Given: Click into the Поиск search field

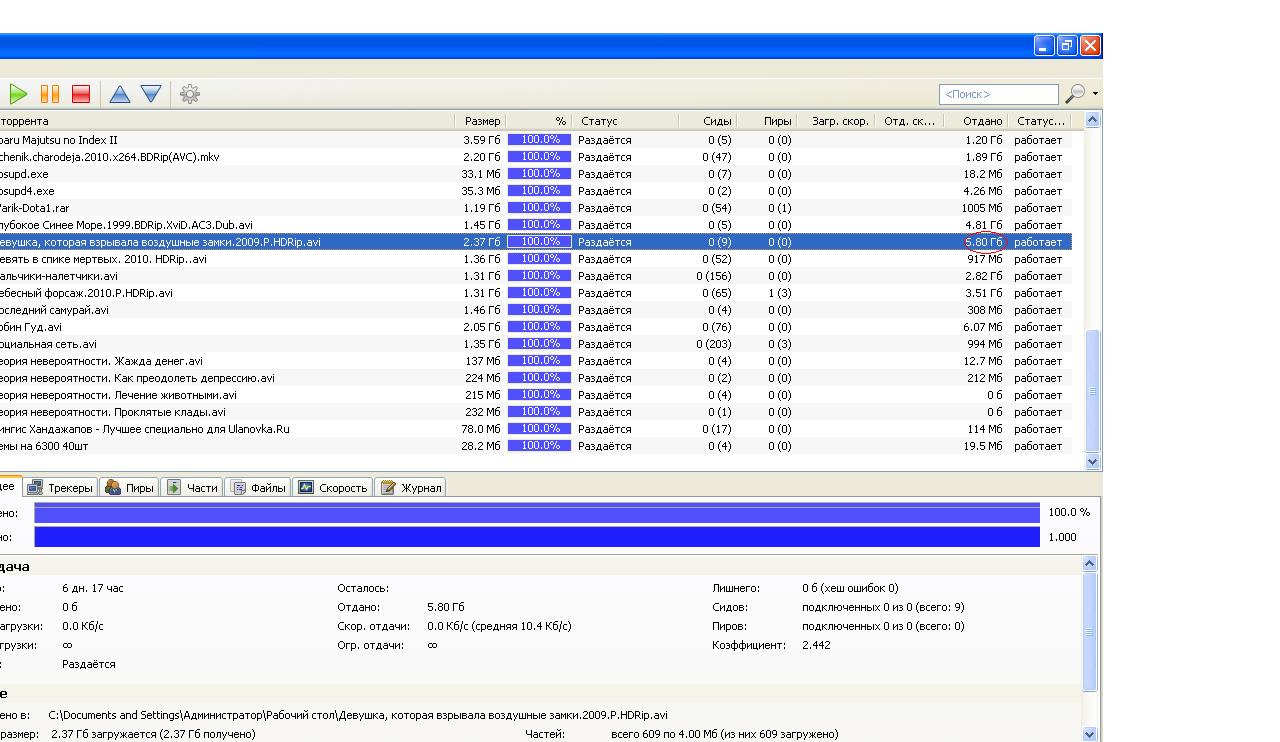Looking at the screenshot, I should coord(997,94).
